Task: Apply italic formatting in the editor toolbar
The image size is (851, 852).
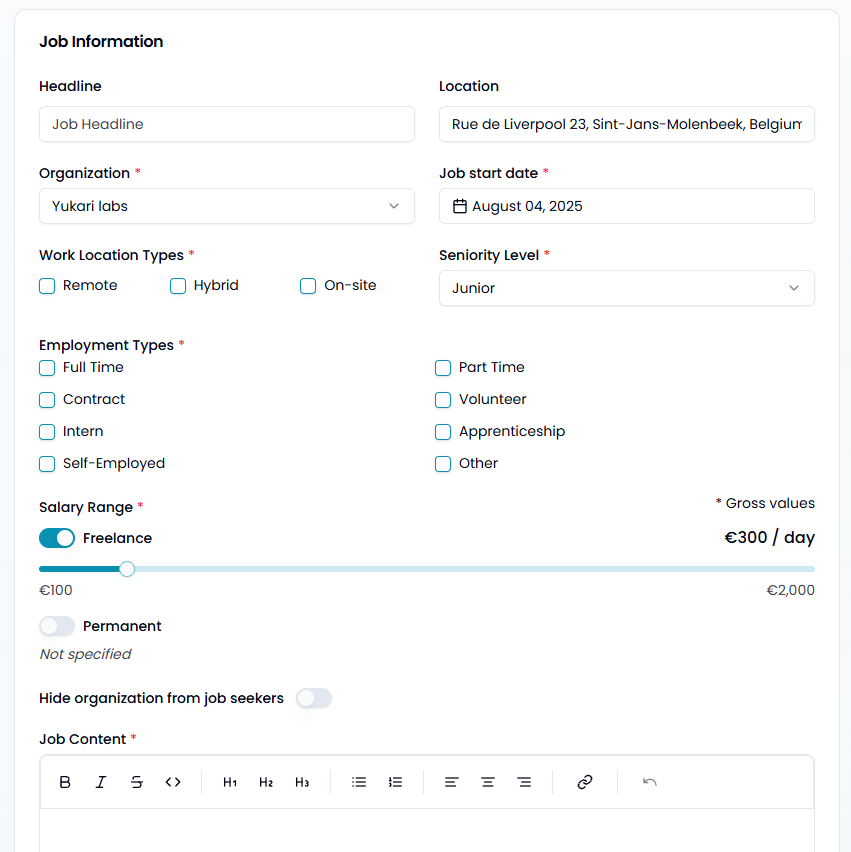Action: click(101, 782)
